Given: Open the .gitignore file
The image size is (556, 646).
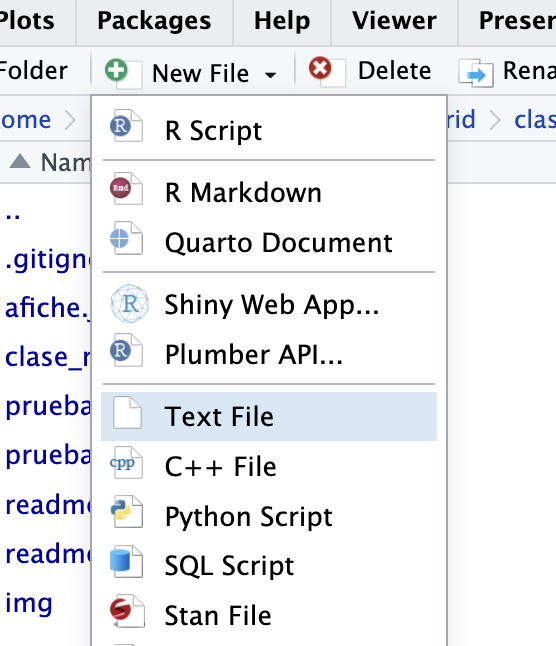Looking at the screenshot, I should tap(48, 261).
